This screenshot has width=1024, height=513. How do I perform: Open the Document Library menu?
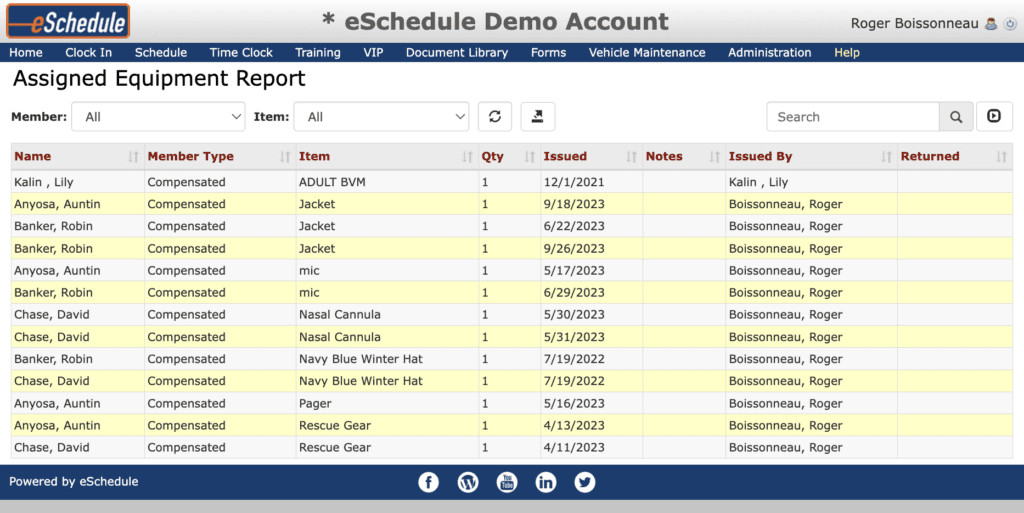[x=456, y=52]
